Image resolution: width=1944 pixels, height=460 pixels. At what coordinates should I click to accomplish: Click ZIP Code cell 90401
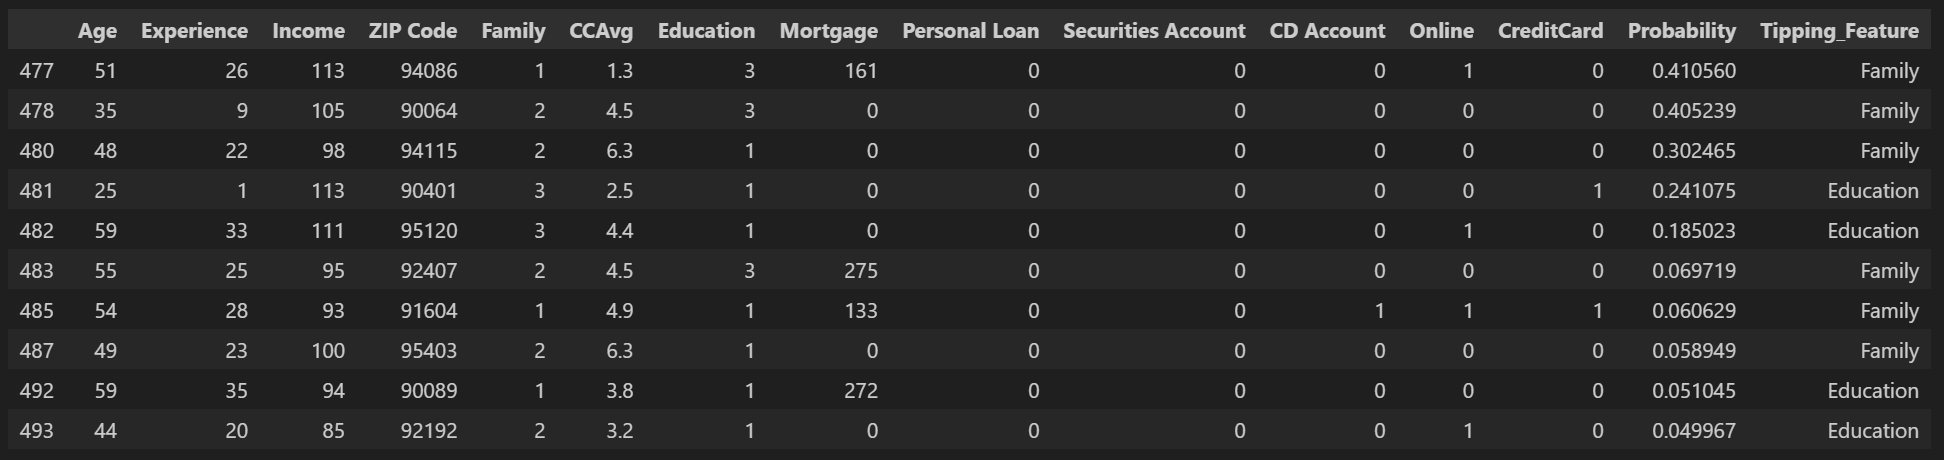pyautogui.click(x=428, y=191)
